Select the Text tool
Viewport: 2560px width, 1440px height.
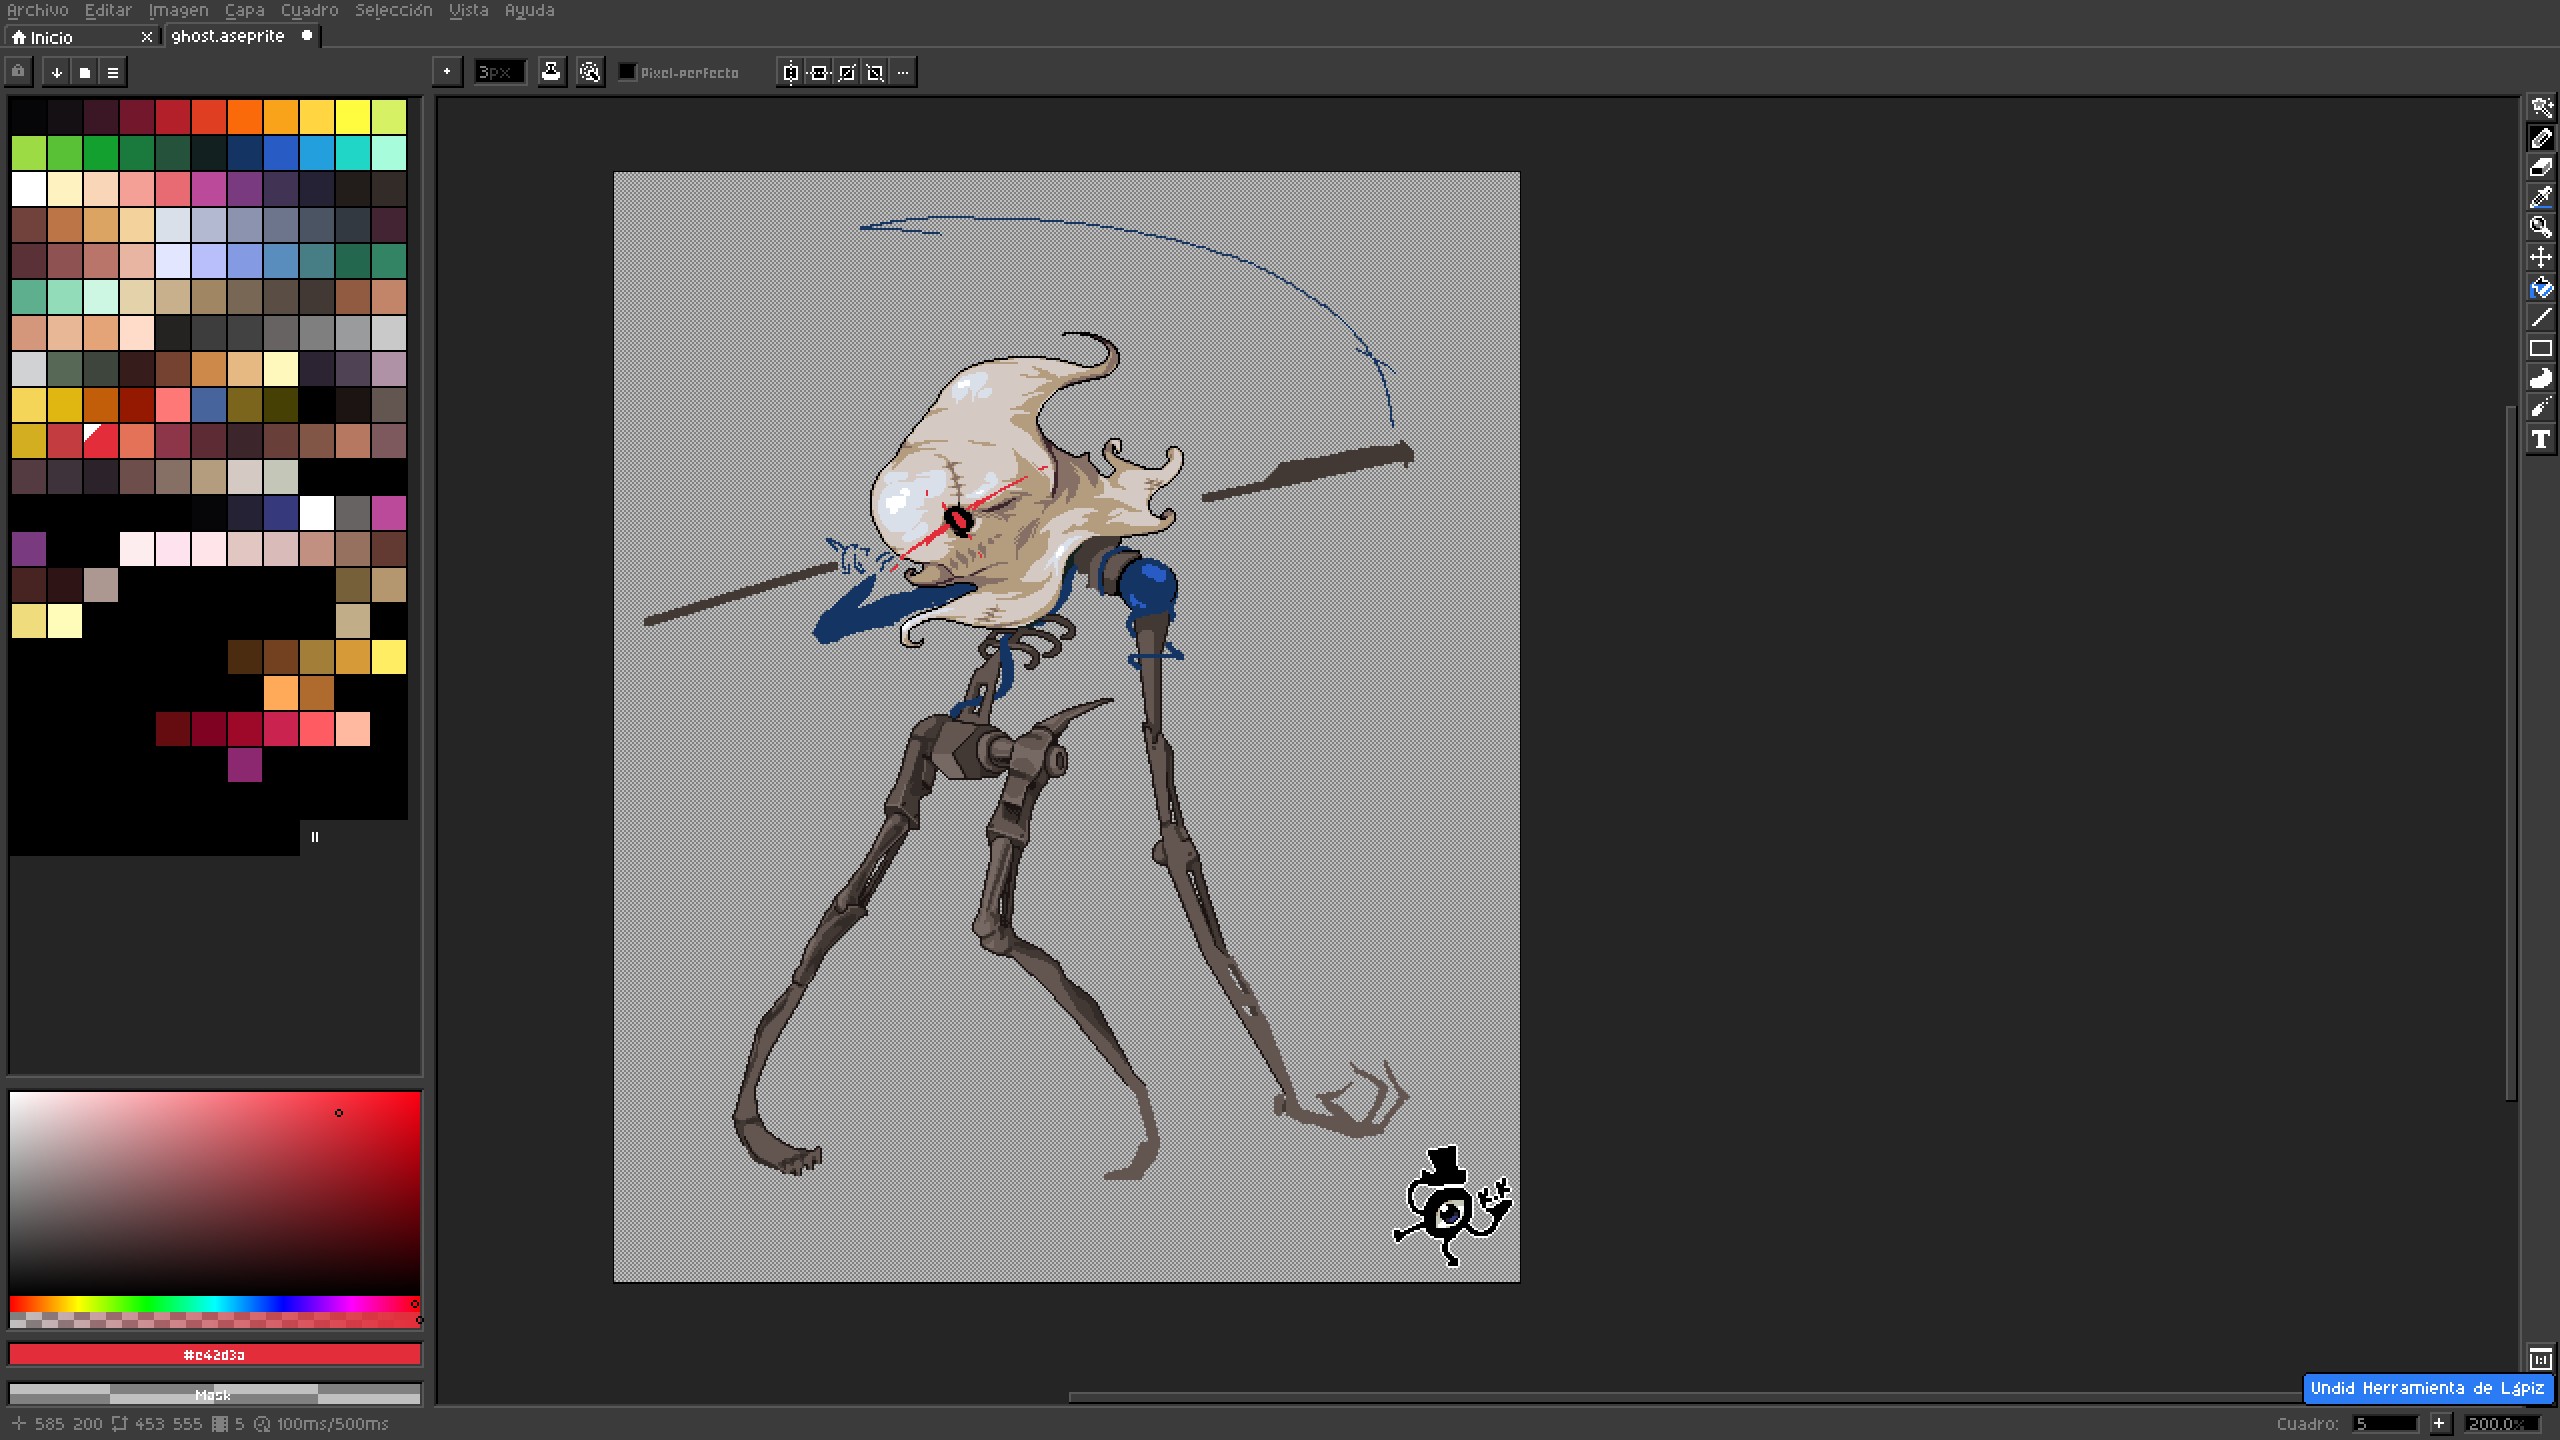pos(2540,439)
